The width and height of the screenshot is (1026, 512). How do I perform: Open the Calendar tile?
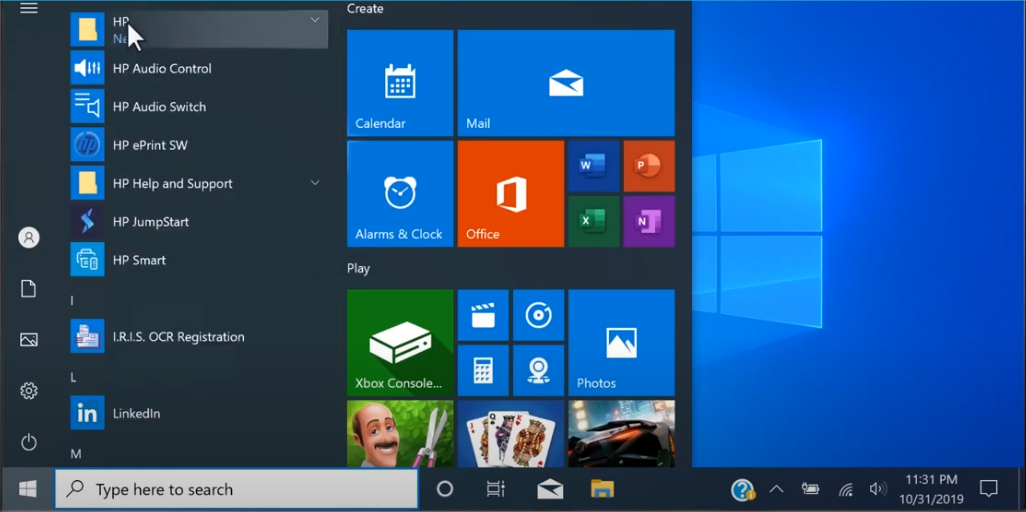(400, 83)
